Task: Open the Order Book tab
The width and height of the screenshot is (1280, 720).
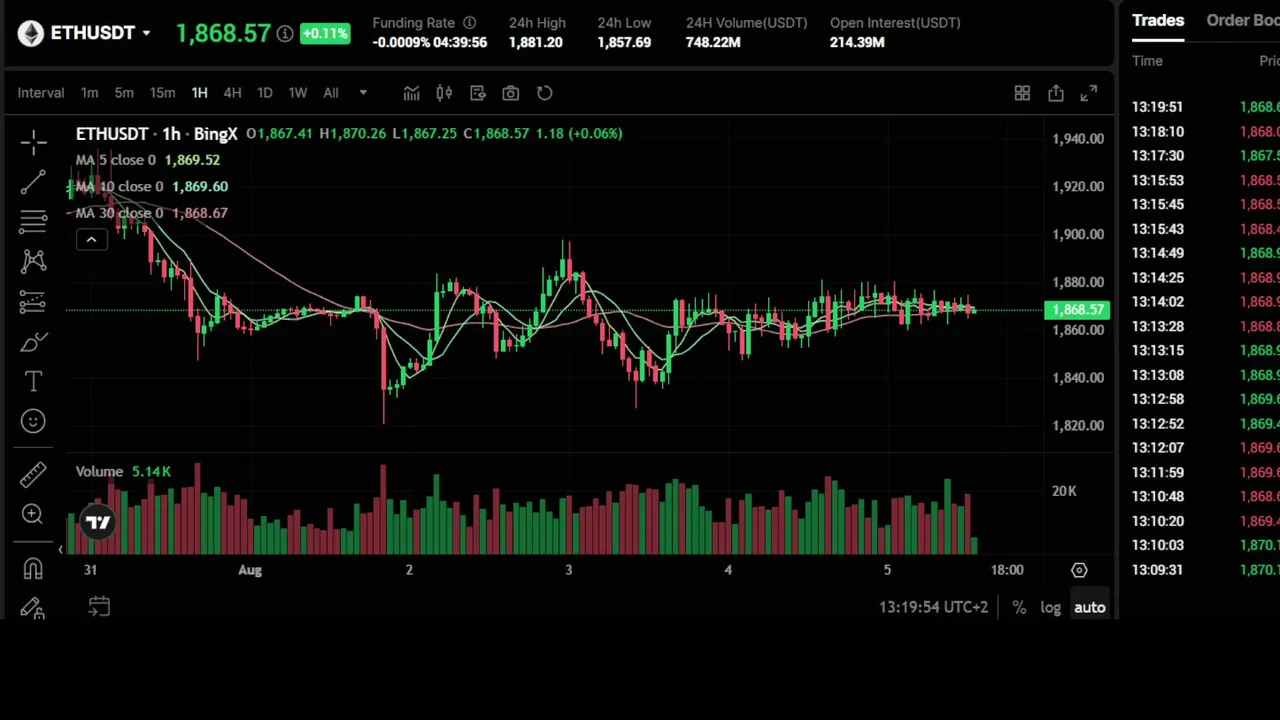Action: point(1243,20)
